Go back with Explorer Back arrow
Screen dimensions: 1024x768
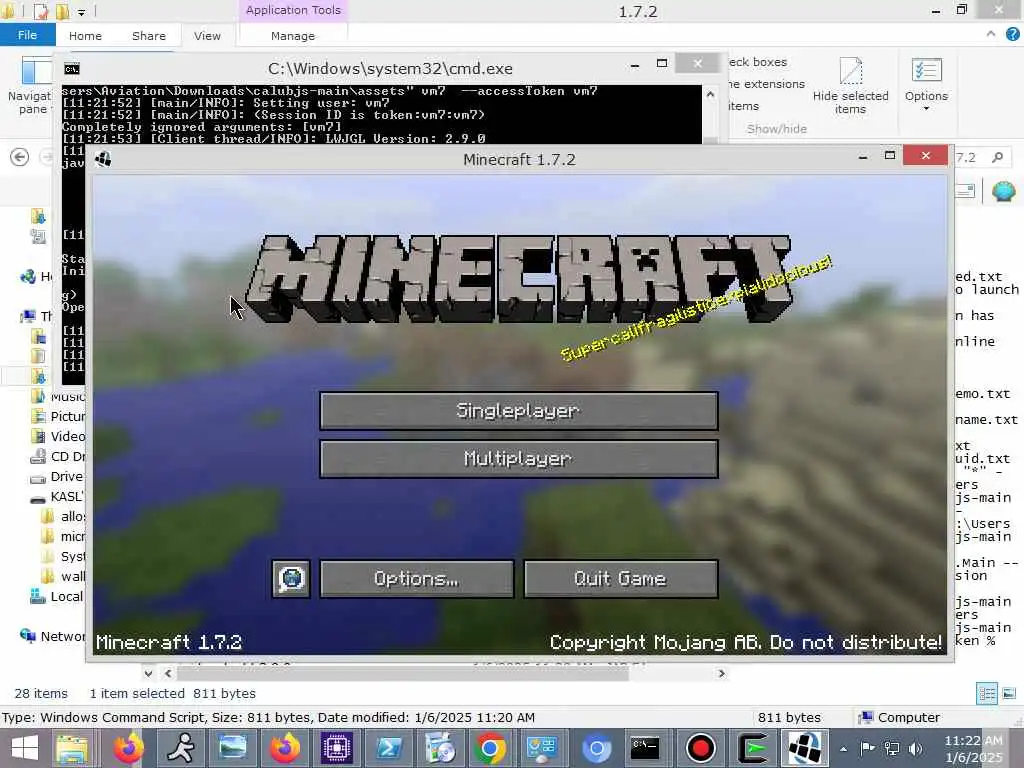tap(20, 157)
